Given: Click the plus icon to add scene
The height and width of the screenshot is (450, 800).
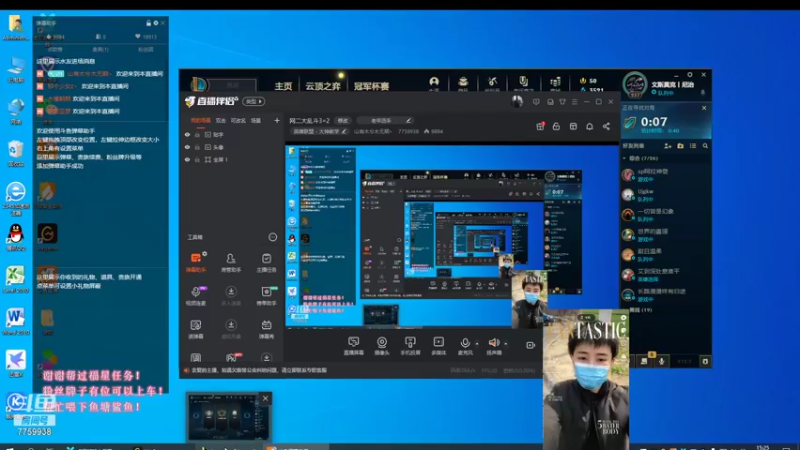Looking at the screenshot, I should [277, 120].
